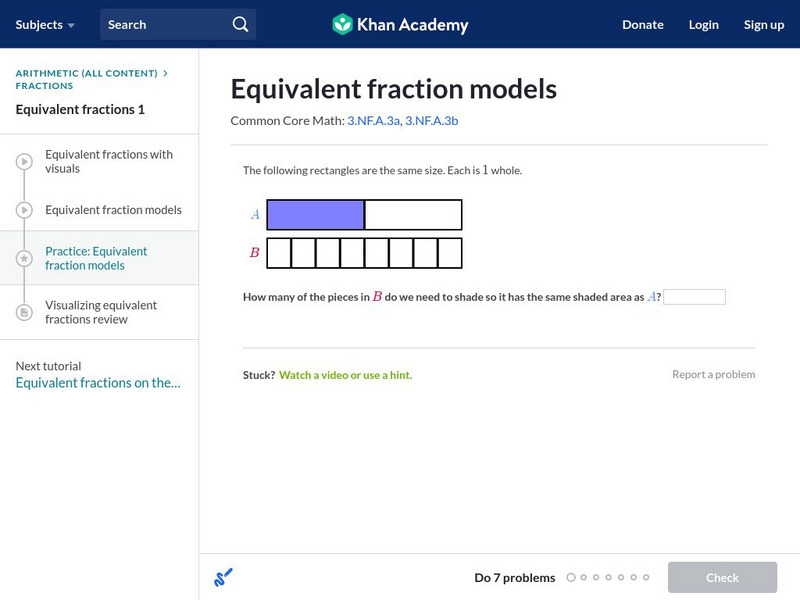This screenshot has width=800, height=600.
Task: Click Report a problem link
Action: pos(713,374)
